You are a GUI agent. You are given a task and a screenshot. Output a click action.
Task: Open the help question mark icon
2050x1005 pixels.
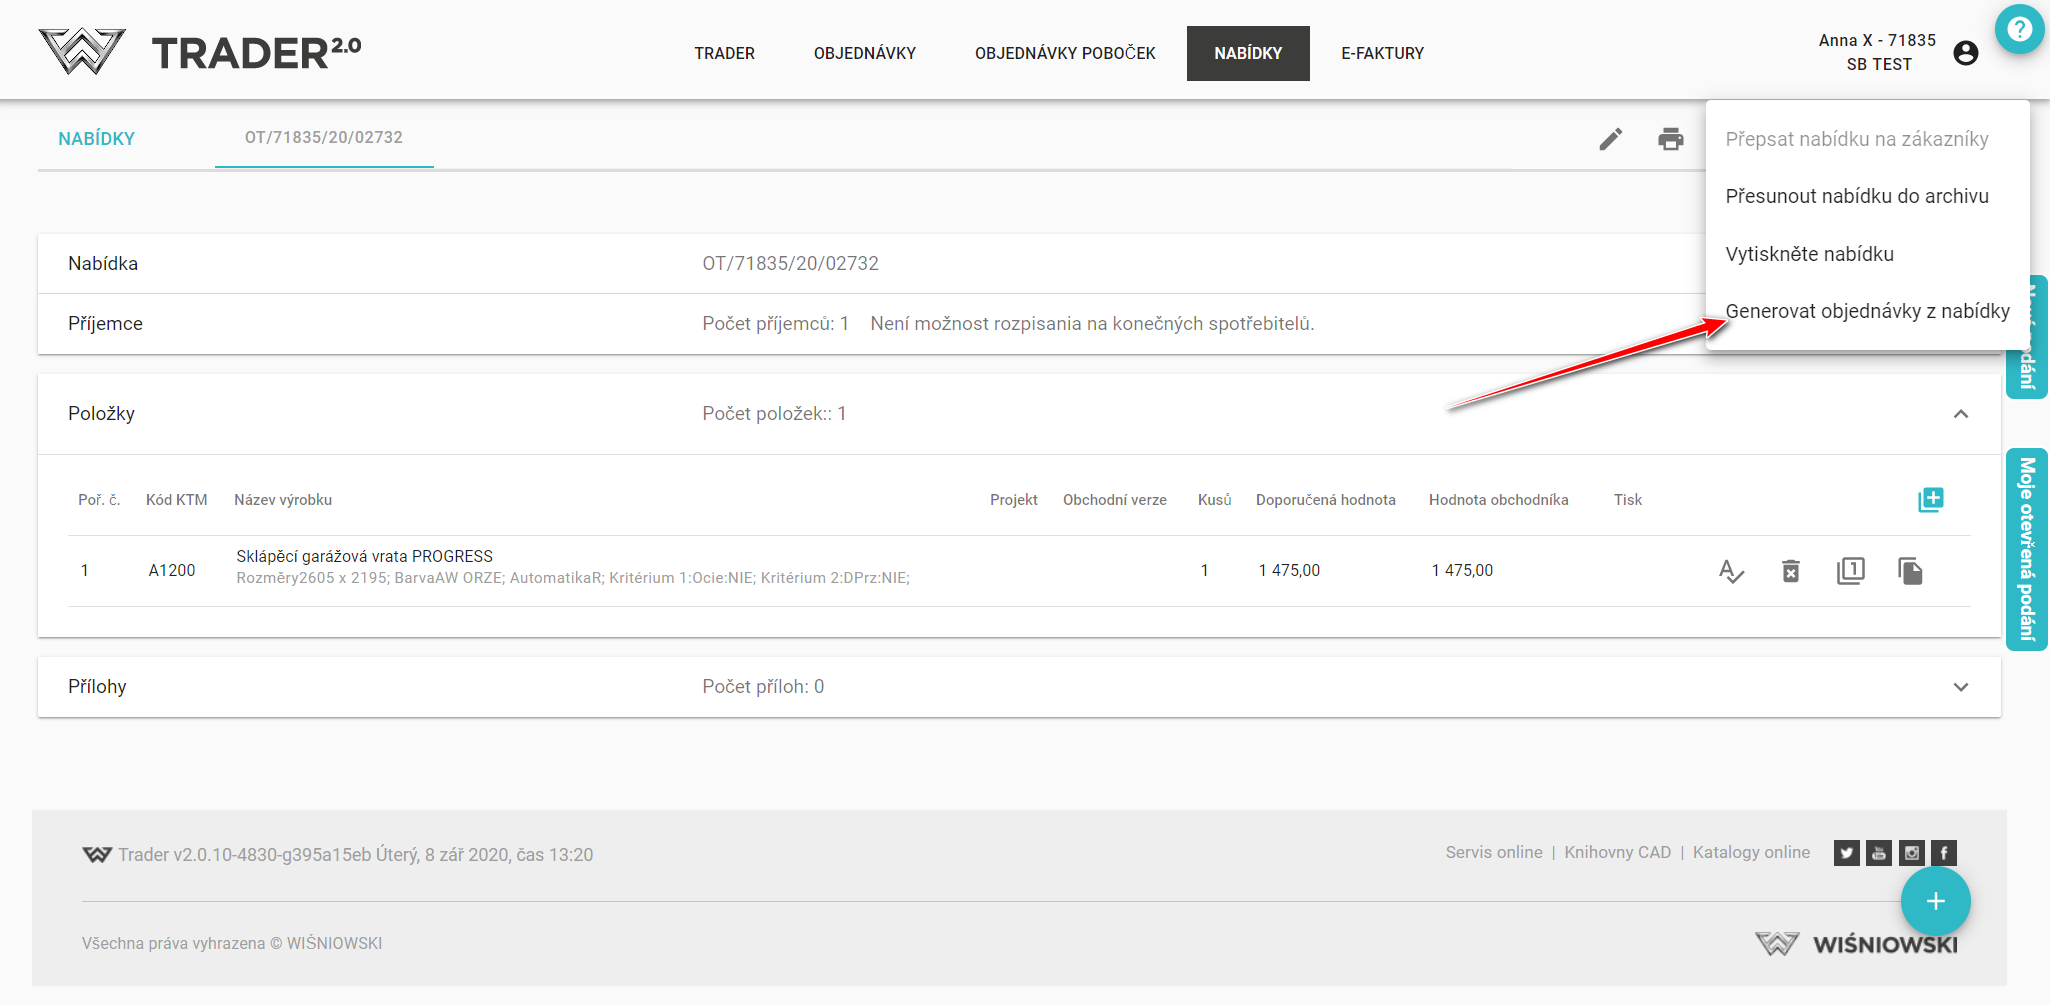[x=2019, y=30]
